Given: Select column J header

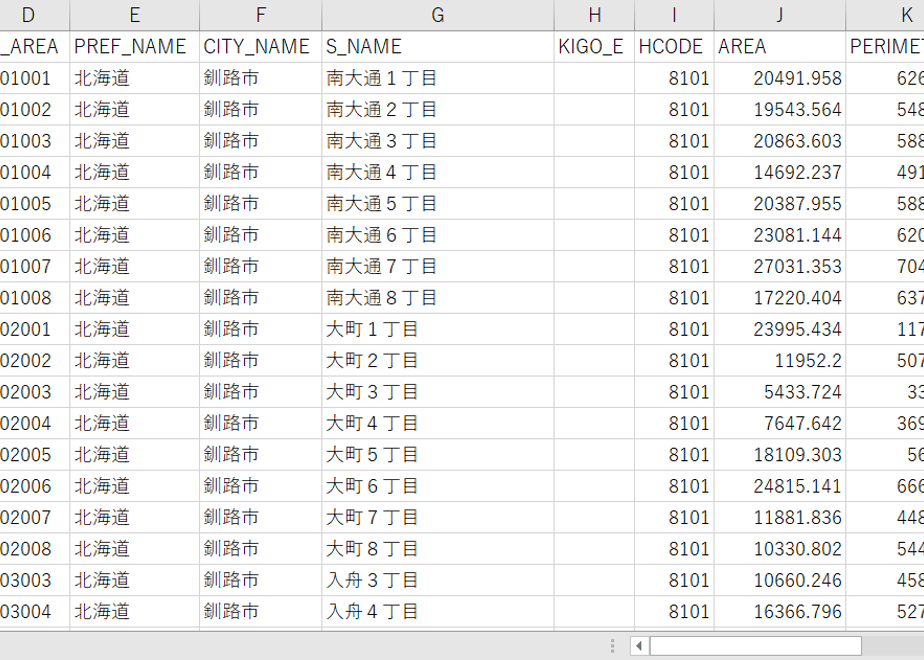Looking at the screenshot, I should point(780,15).
